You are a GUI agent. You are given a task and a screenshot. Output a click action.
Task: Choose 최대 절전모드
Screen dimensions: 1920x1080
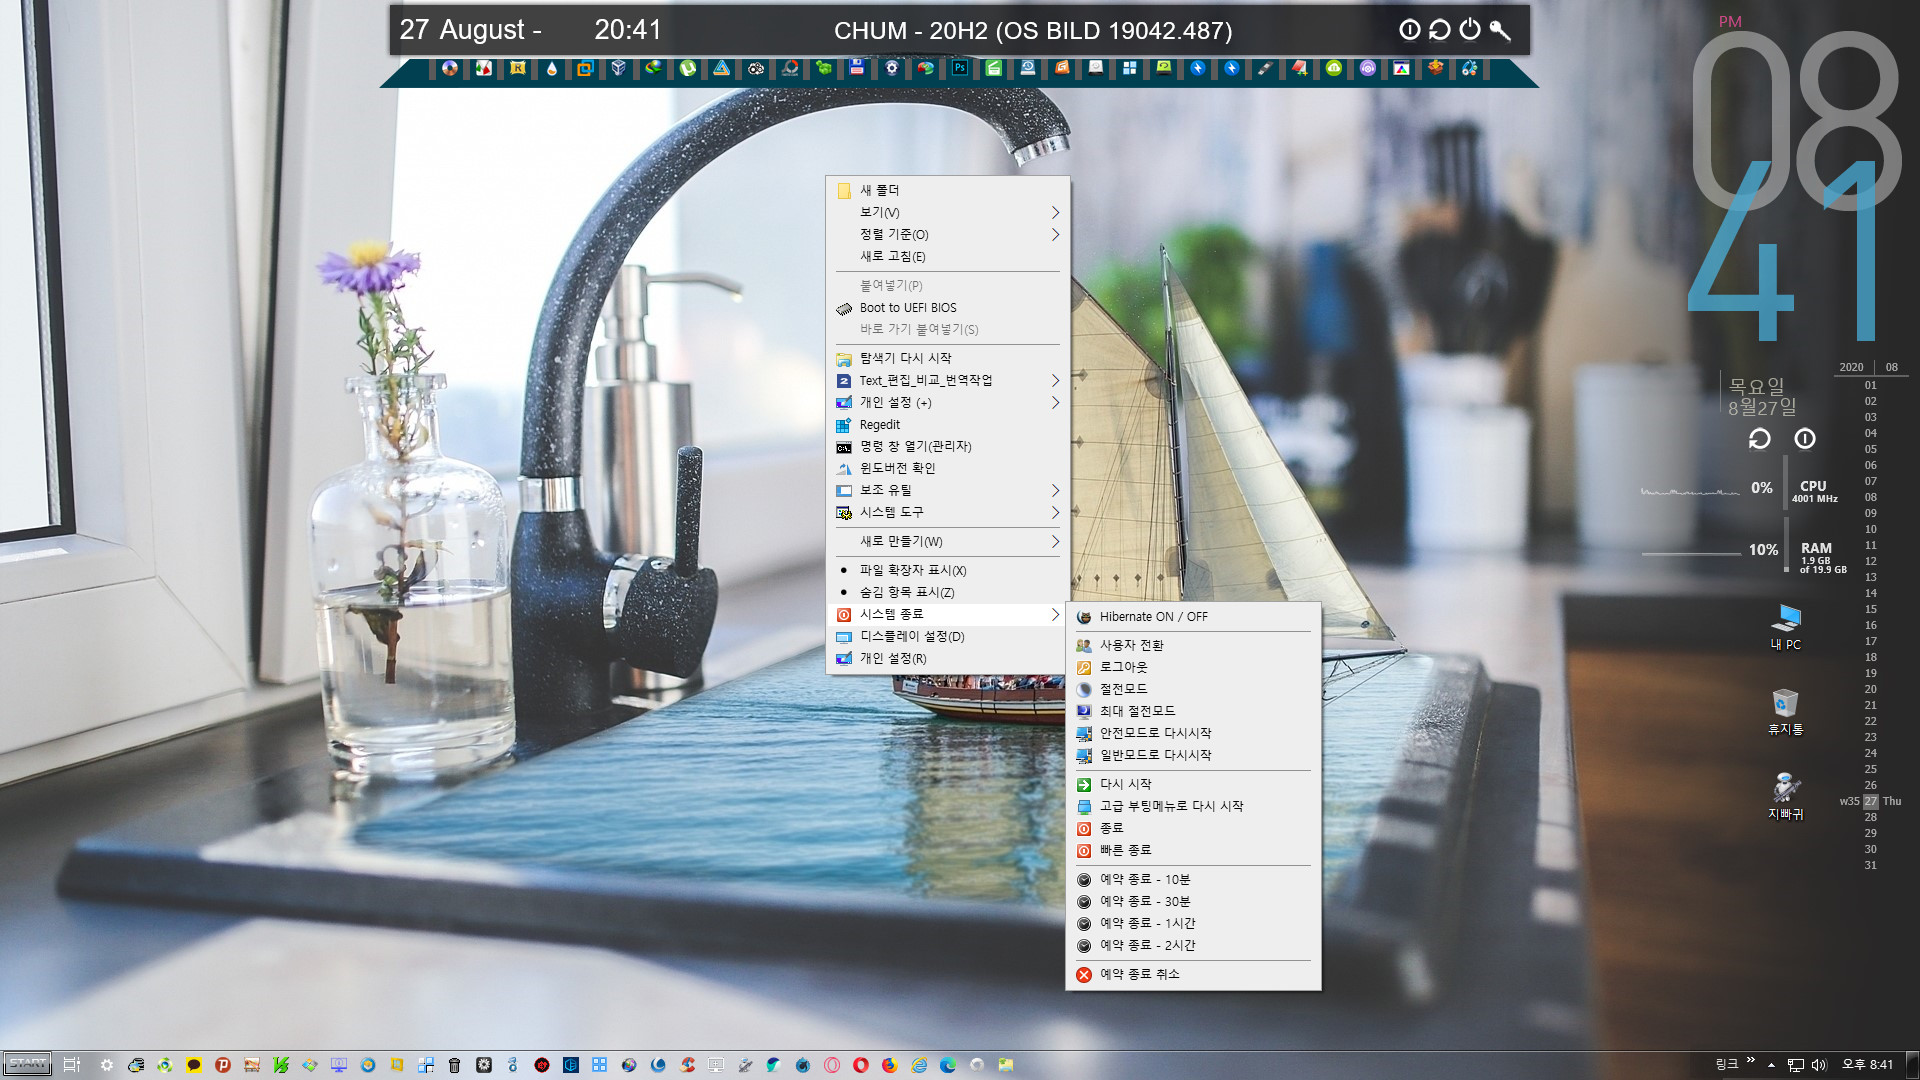[1193, 711]
